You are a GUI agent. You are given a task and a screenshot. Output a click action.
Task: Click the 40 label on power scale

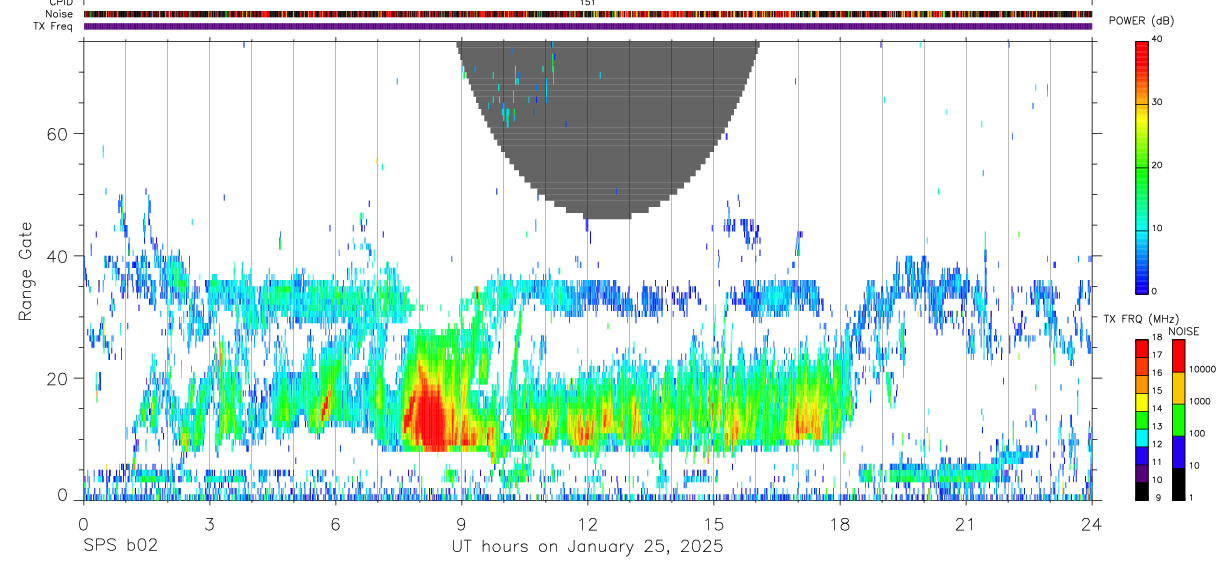(1157, 40)
